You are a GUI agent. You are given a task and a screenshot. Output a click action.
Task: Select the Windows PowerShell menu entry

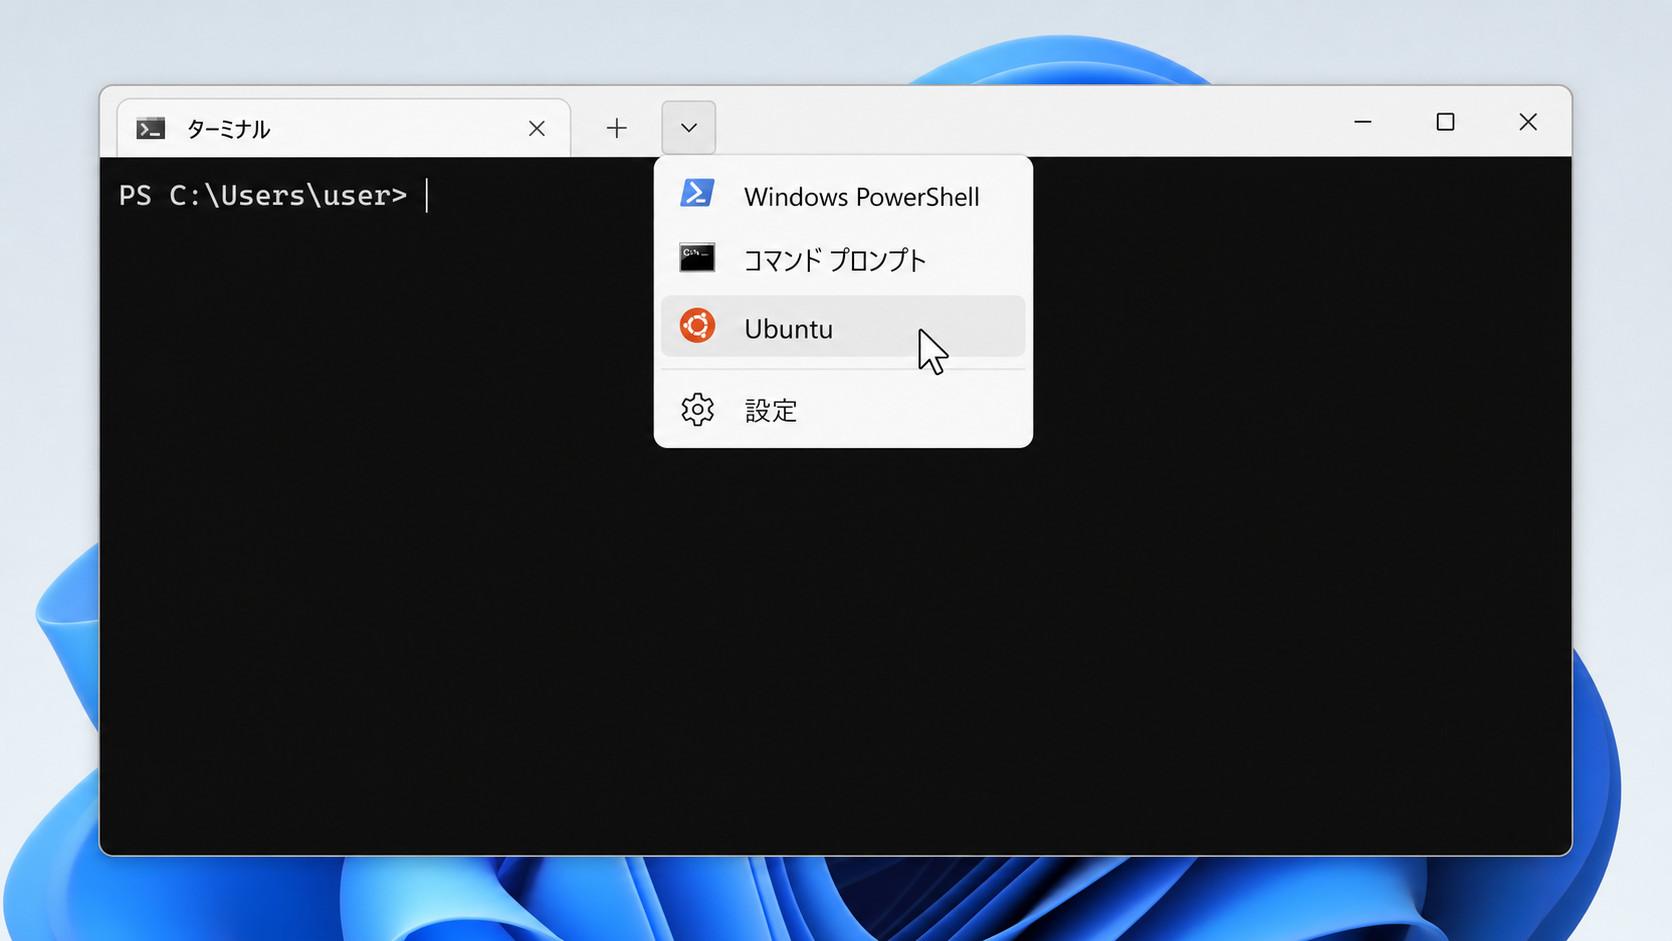point(843,196)
